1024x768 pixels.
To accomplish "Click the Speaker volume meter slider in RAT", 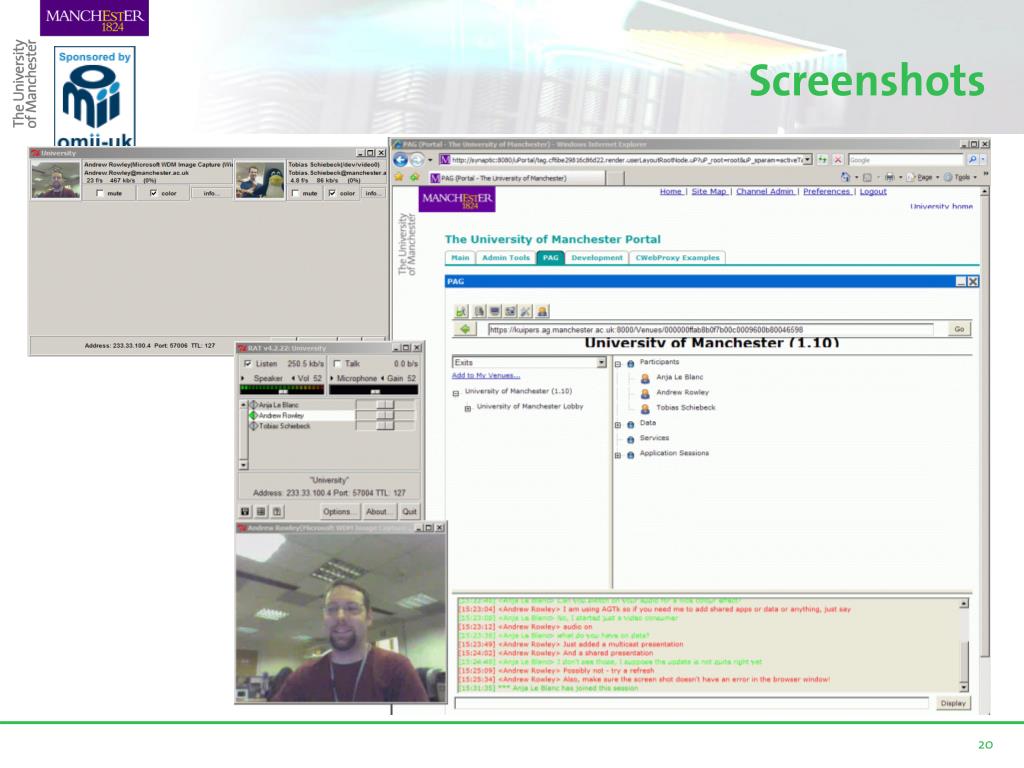I will (x=282, y=390).
